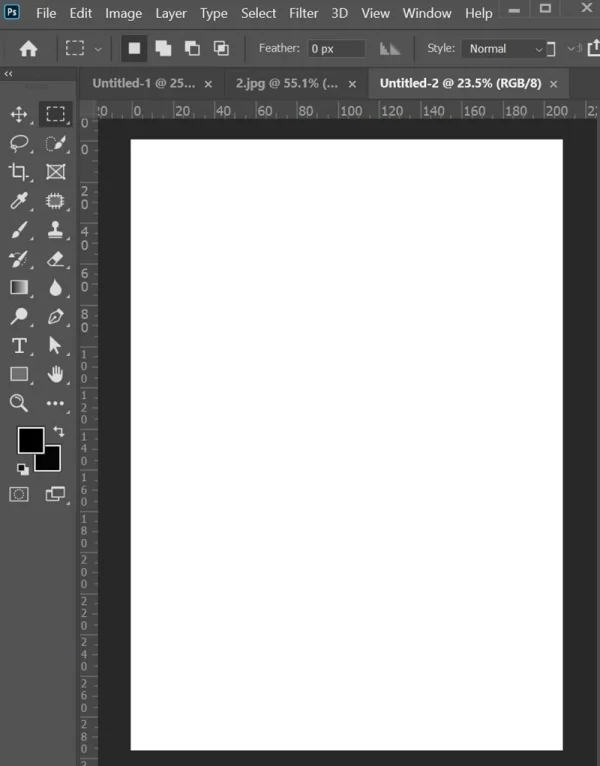Open the Window menu
Image resolution: width=600 pixels, height=766 pixels.
427,13
